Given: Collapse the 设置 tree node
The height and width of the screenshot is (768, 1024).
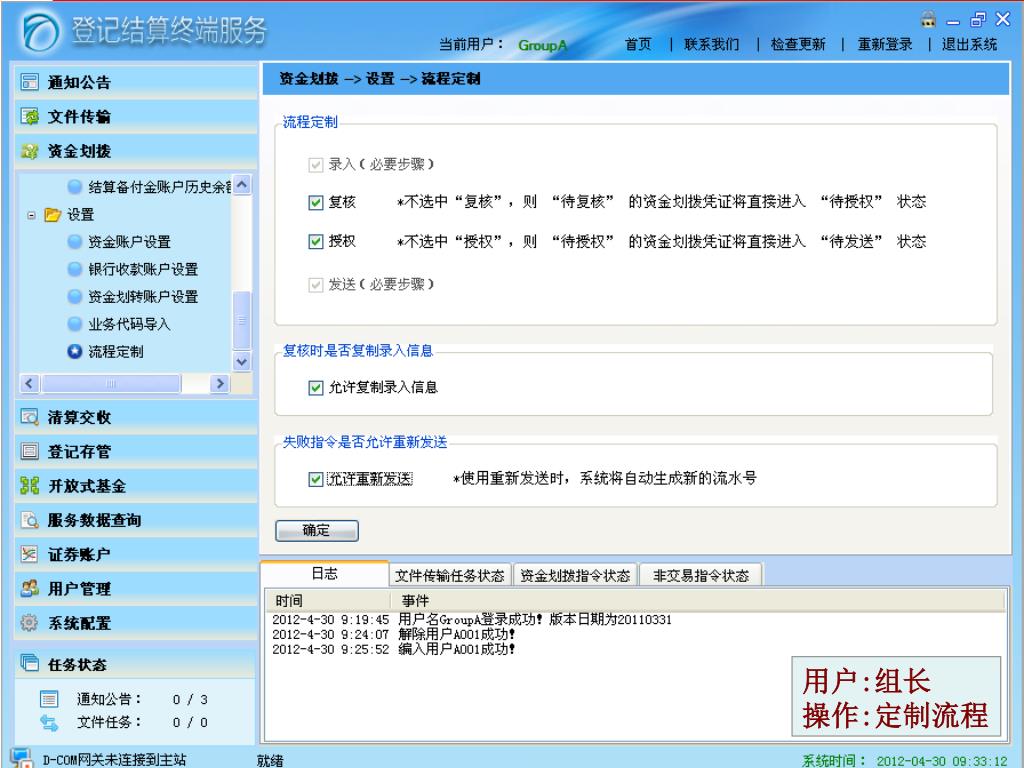Looking at the screenshot, I should tap(31, 215).
